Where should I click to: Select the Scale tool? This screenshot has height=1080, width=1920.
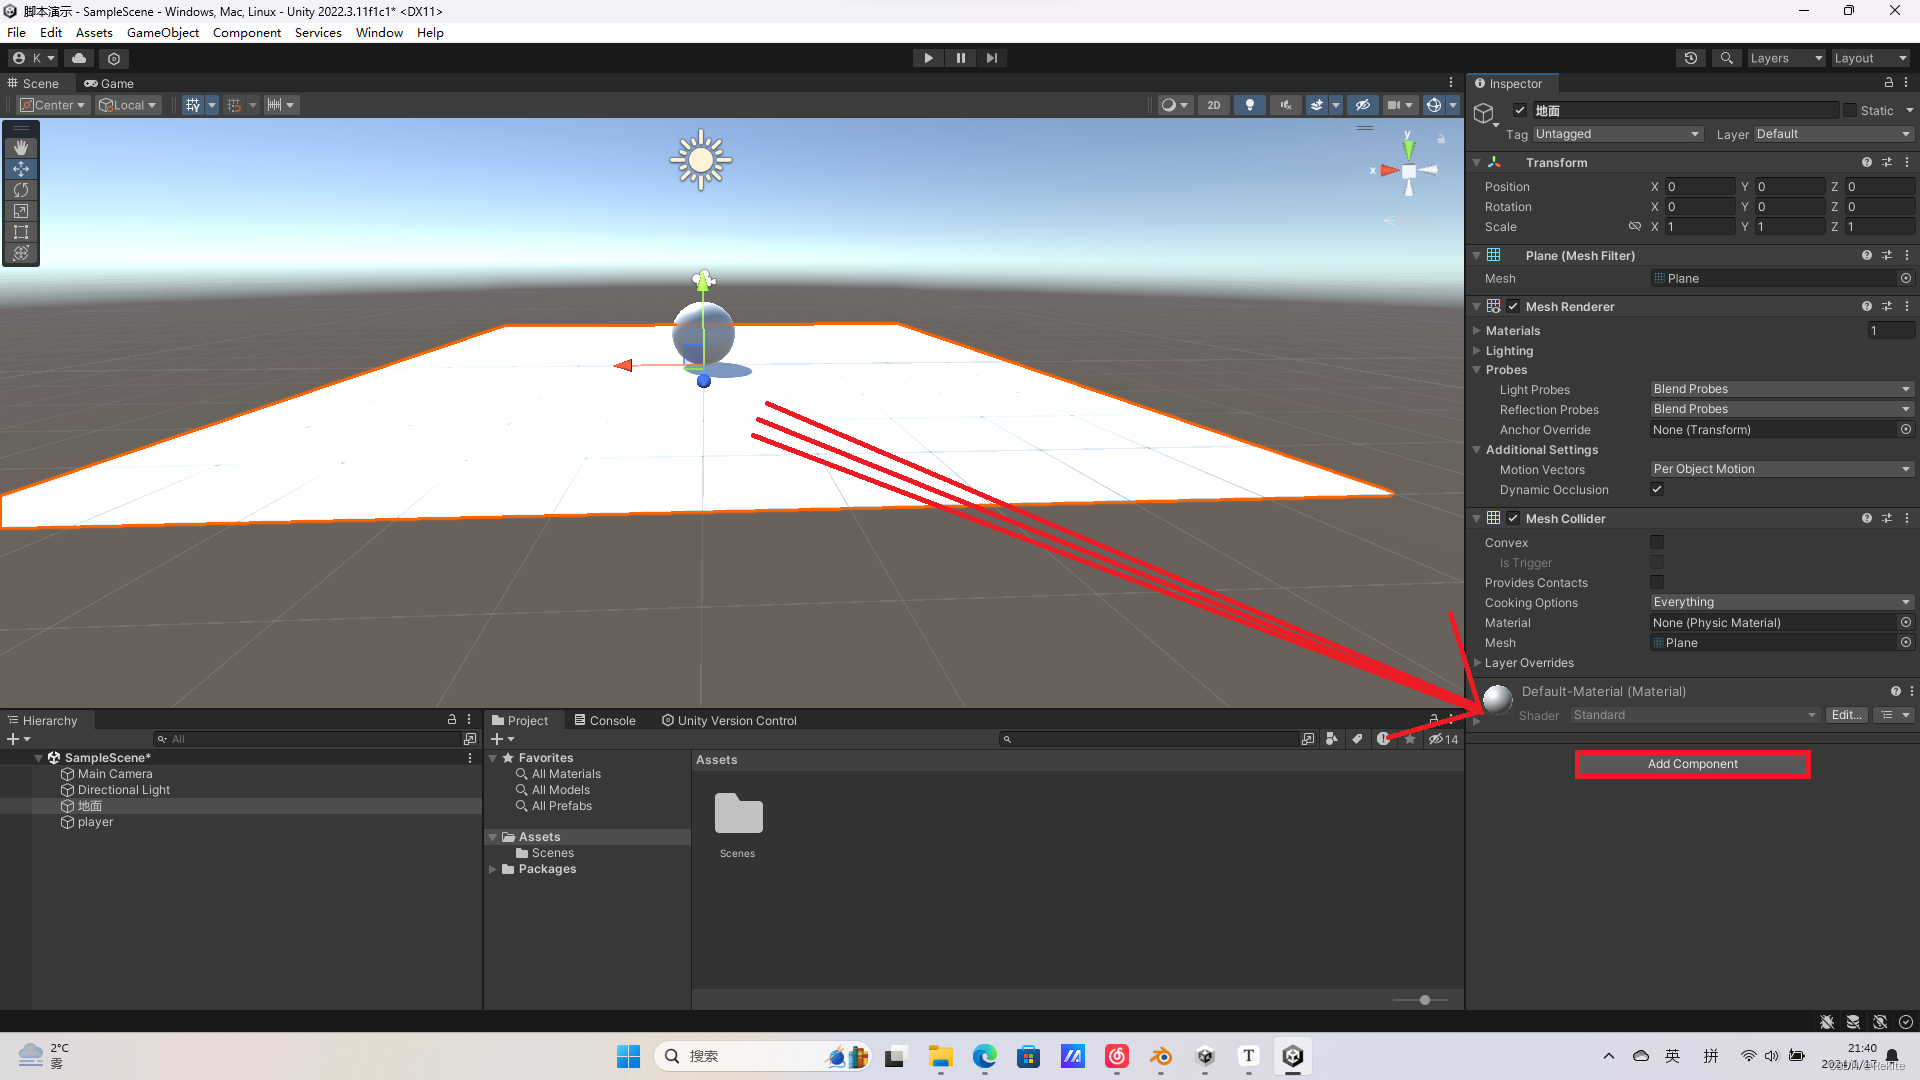tap(21, 211)
